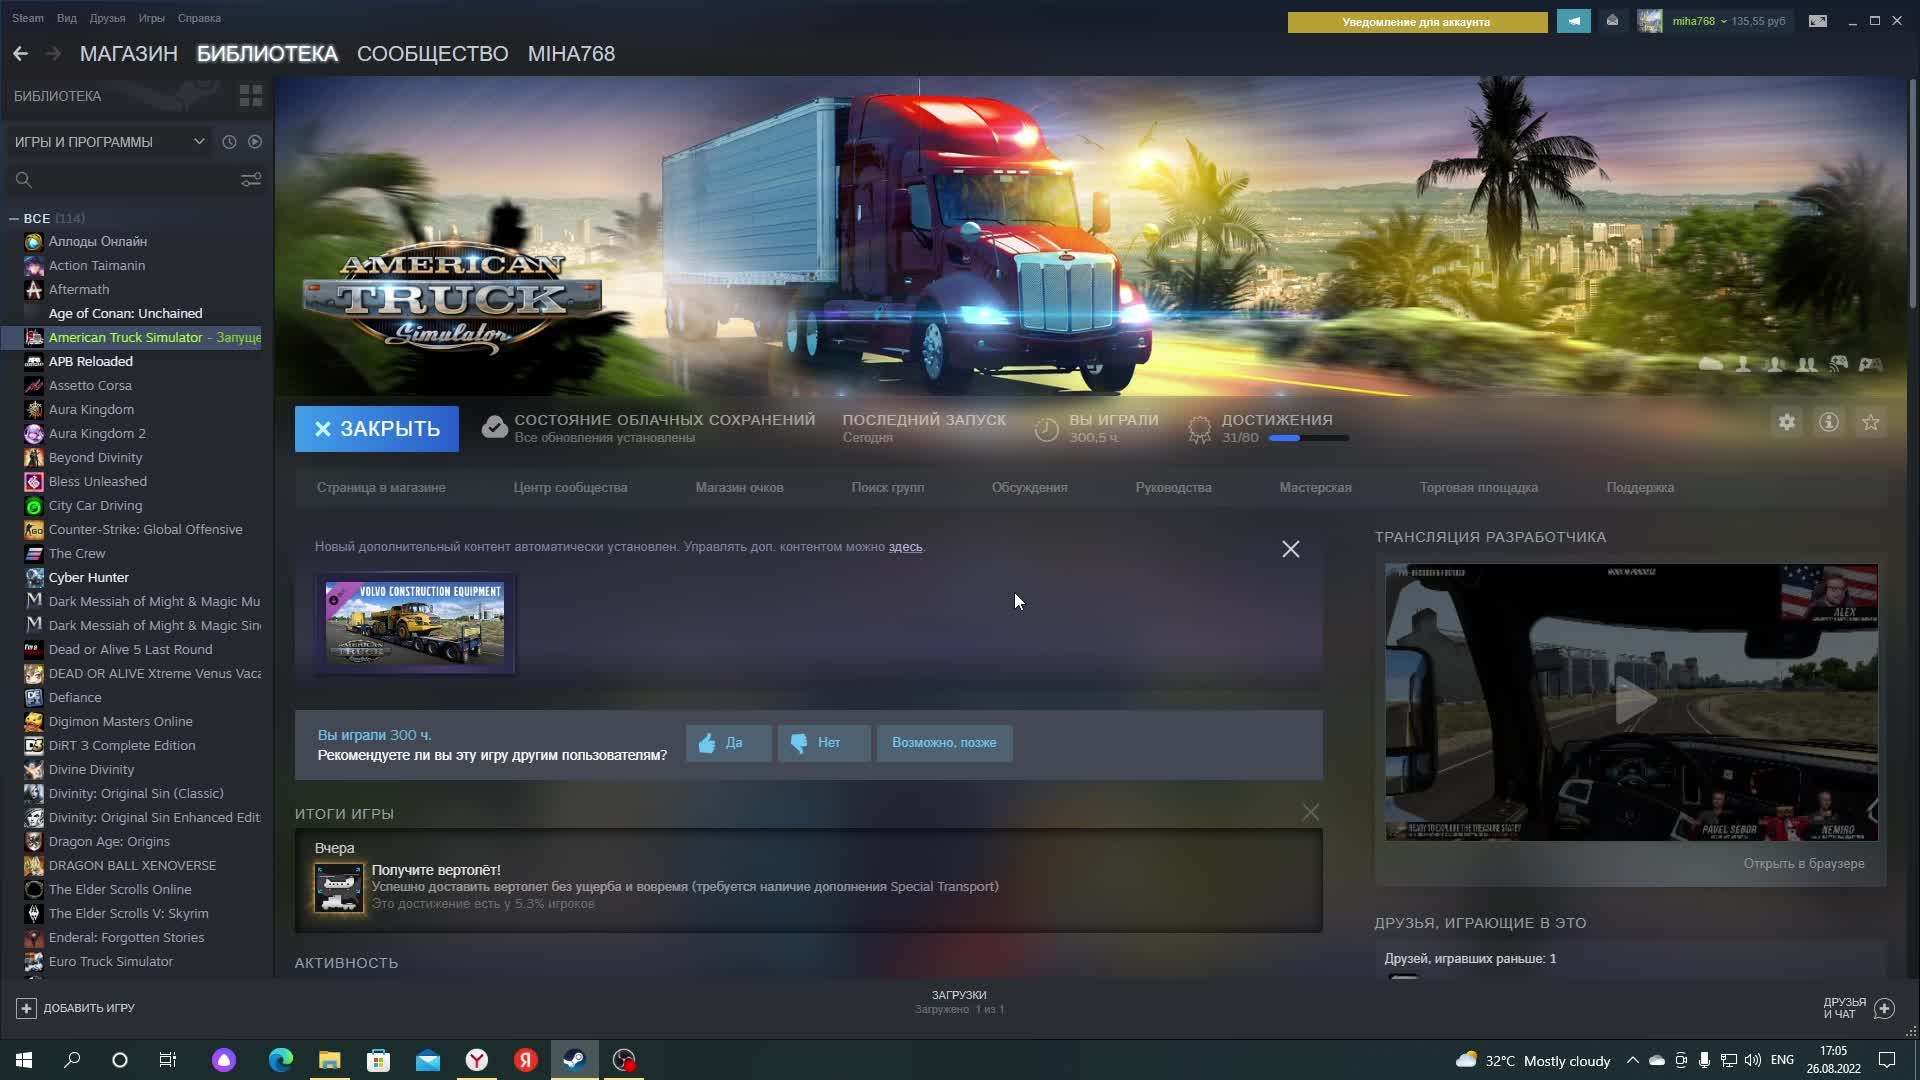Open the Мастерская tab
The height and width of the screenshot is (1080, 1920).
pyautogui.click(x=1315, y=488)
